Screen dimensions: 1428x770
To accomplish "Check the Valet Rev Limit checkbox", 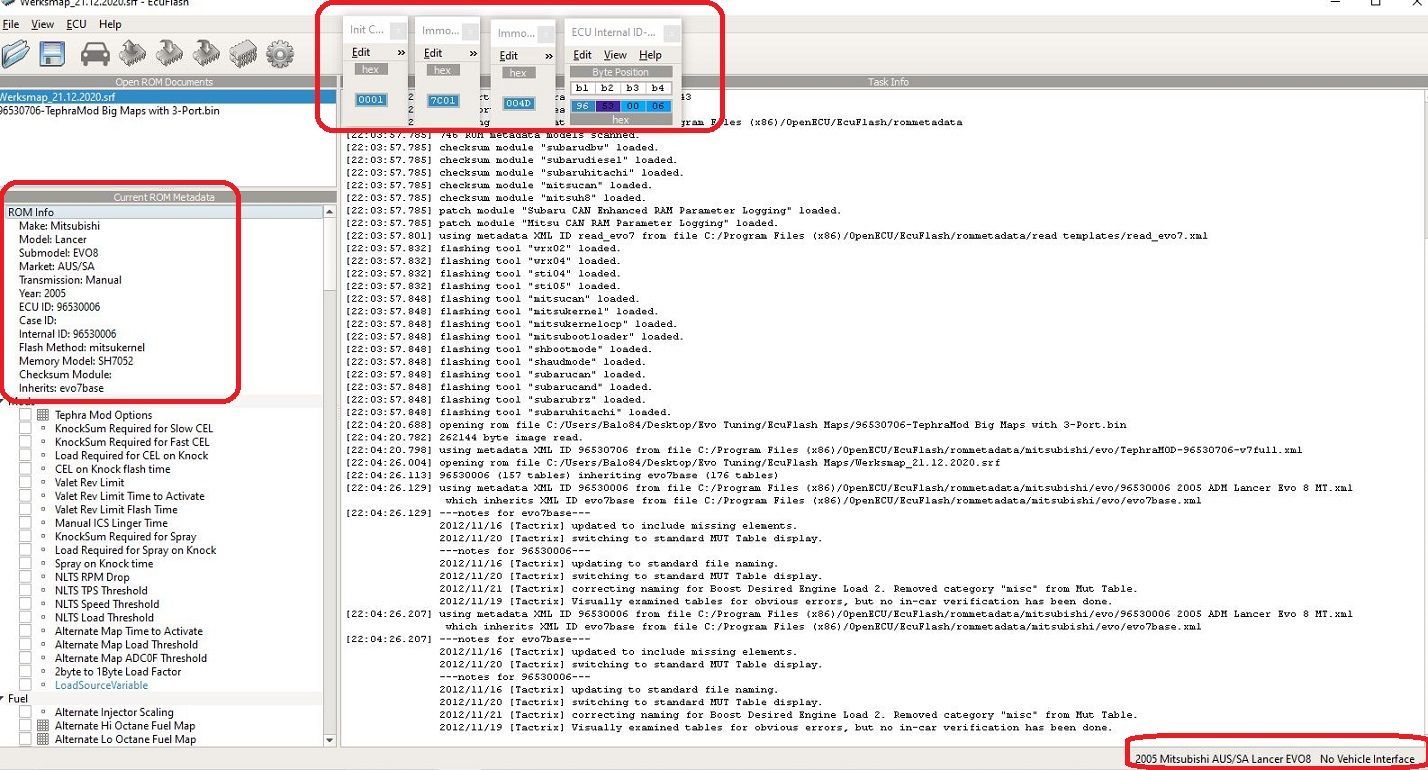I will click(x=26, y=483).
